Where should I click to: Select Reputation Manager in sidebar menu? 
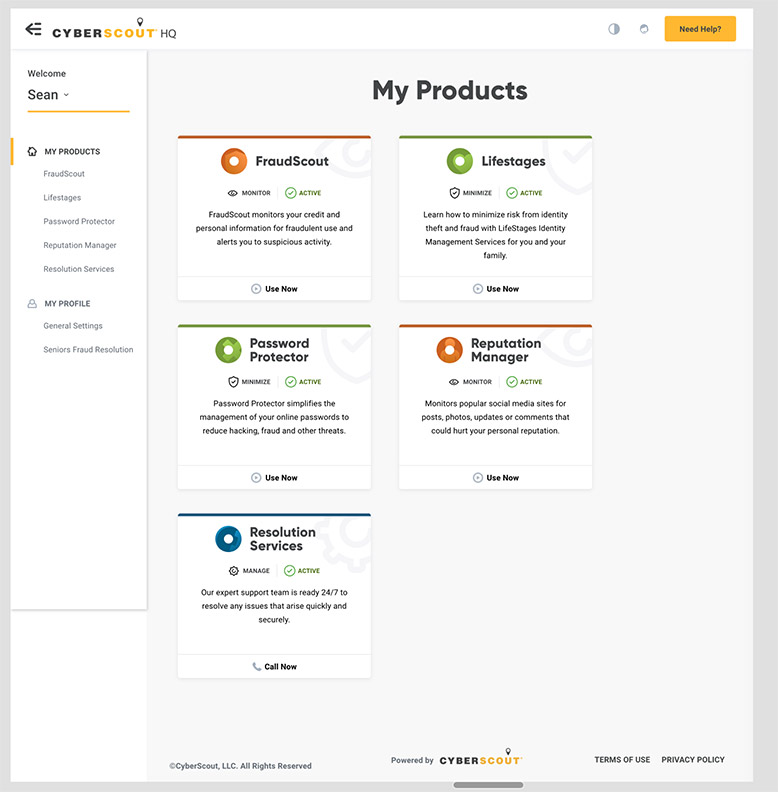(80, 246)
